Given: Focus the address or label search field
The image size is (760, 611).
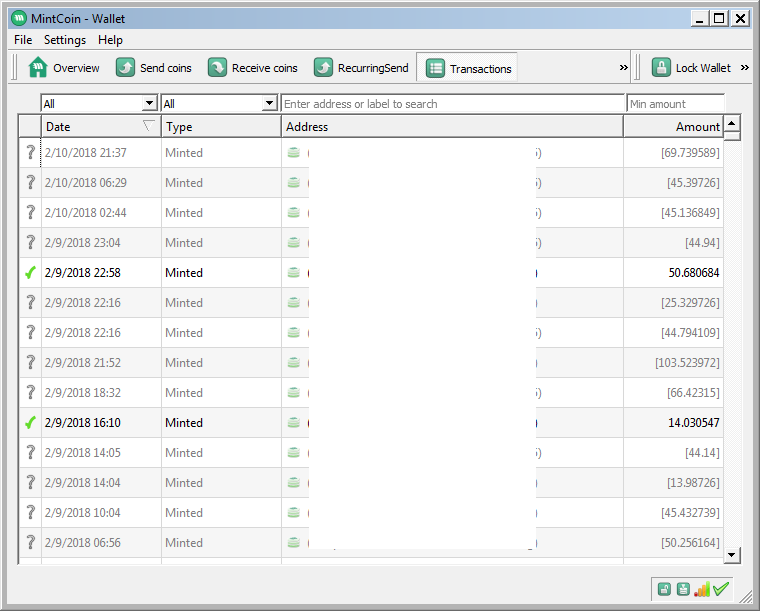Looking at the screenshot, I should tap(453, 104).
